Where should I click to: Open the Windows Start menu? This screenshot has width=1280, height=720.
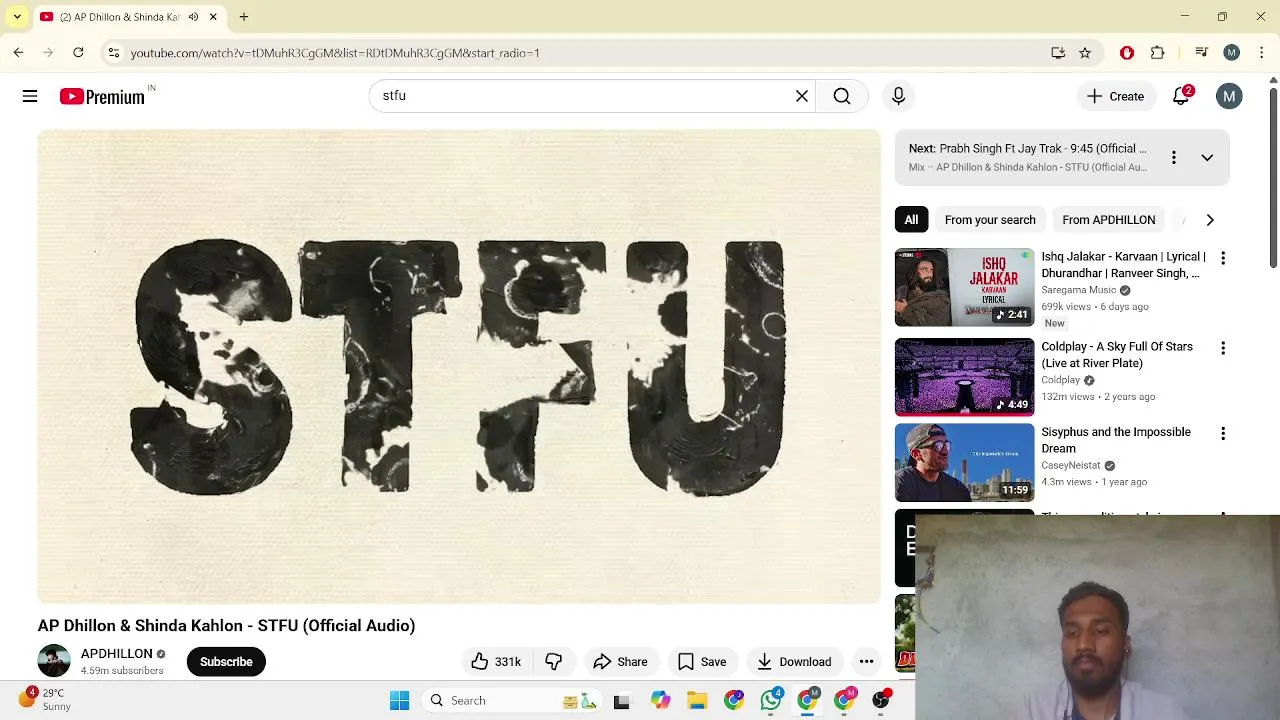399,700
